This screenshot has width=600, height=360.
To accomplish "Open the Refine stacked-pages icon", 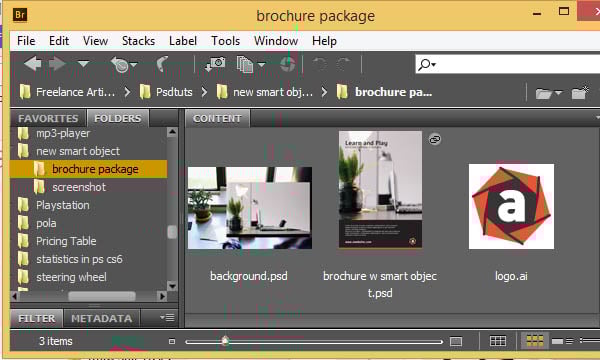I will [x=245, y=64].
